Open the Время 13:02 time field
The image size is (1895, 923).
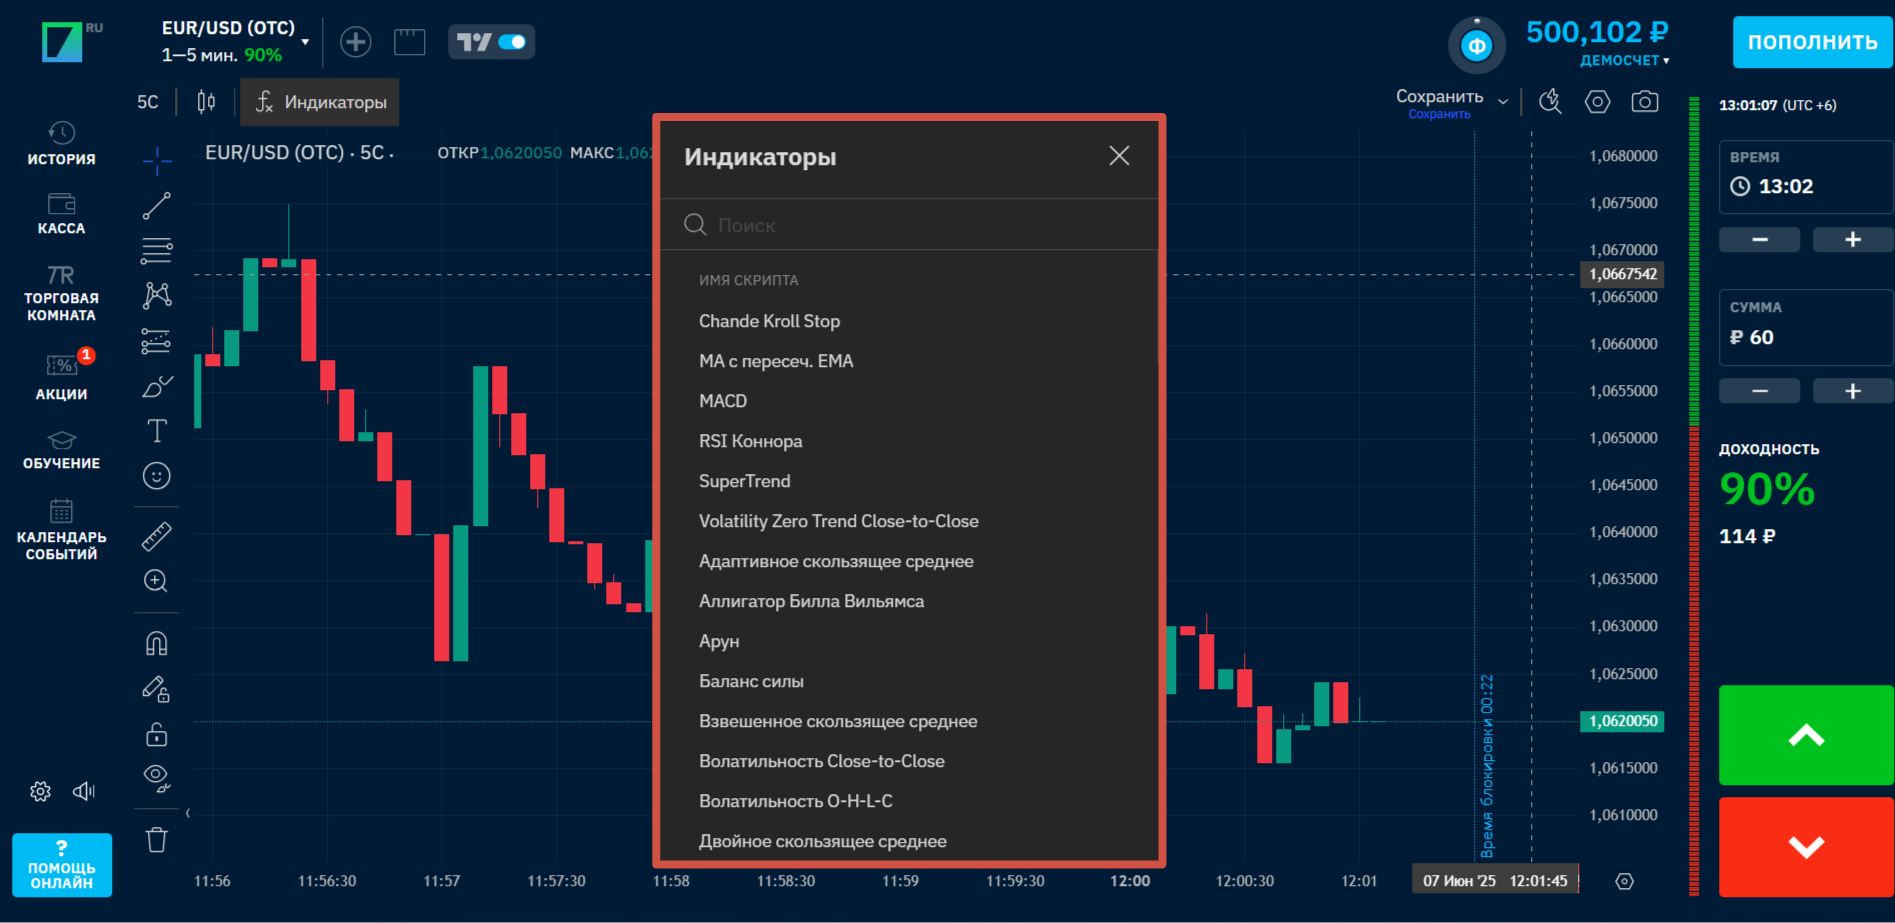(1806, 177)
